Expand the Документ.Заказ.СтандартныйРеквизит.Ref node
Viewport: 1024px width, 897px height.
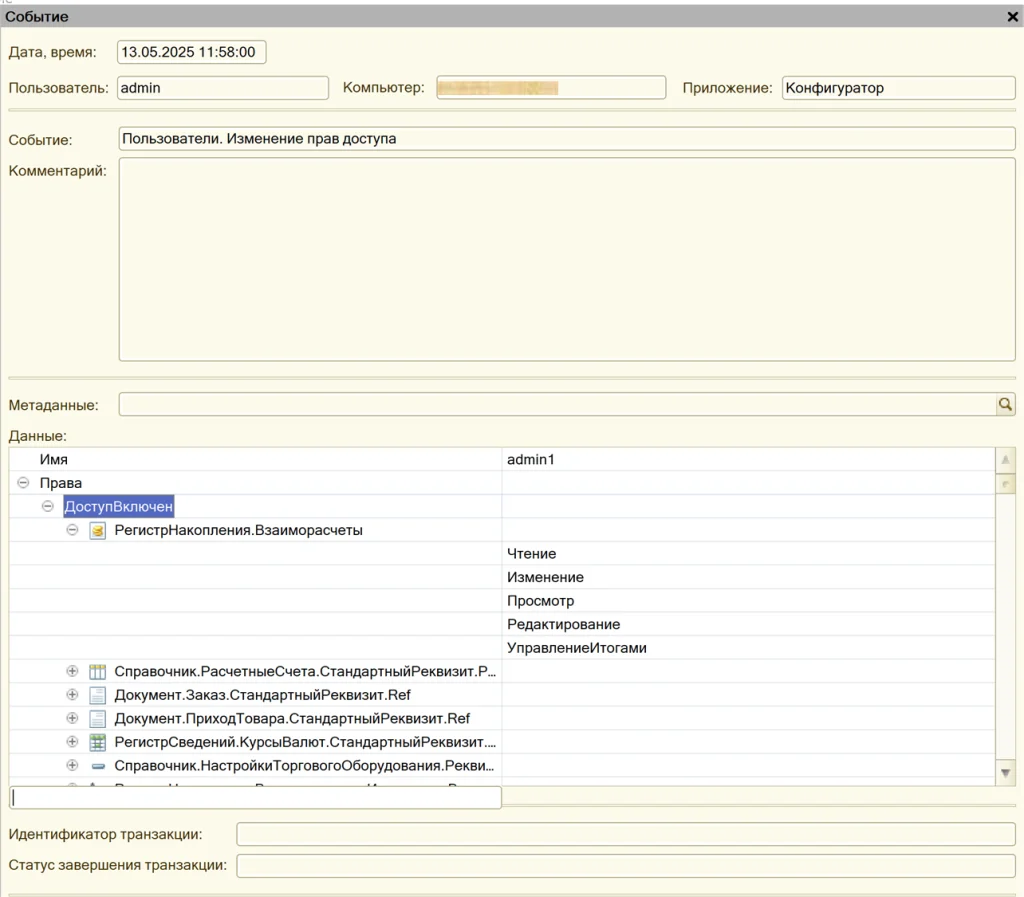[x=72, y=695]
